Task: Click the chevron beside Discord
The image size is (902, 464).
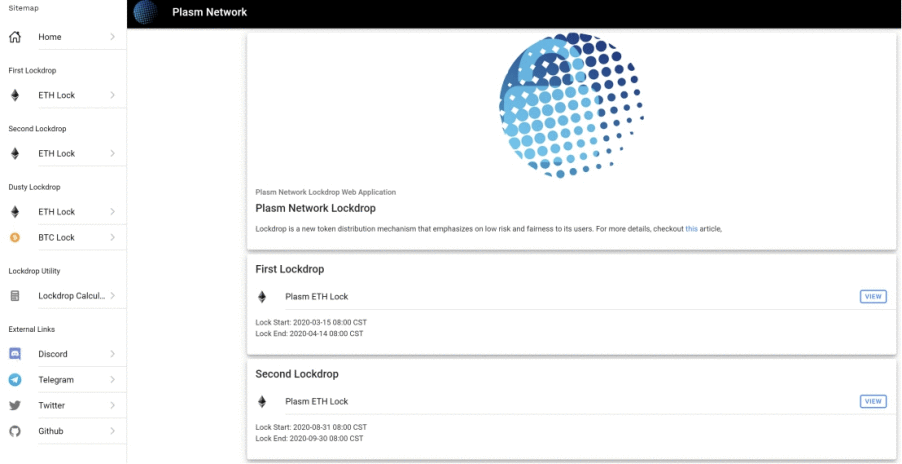Action: 112,354
